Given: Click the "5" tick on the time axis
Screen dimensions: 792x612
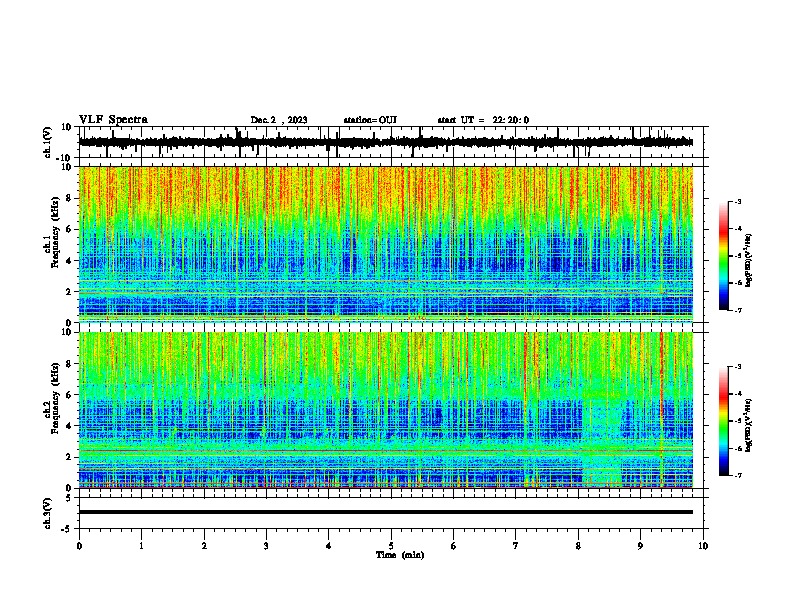Looking at the screenshot, I should pyautogui.click(x=391, y=546).
